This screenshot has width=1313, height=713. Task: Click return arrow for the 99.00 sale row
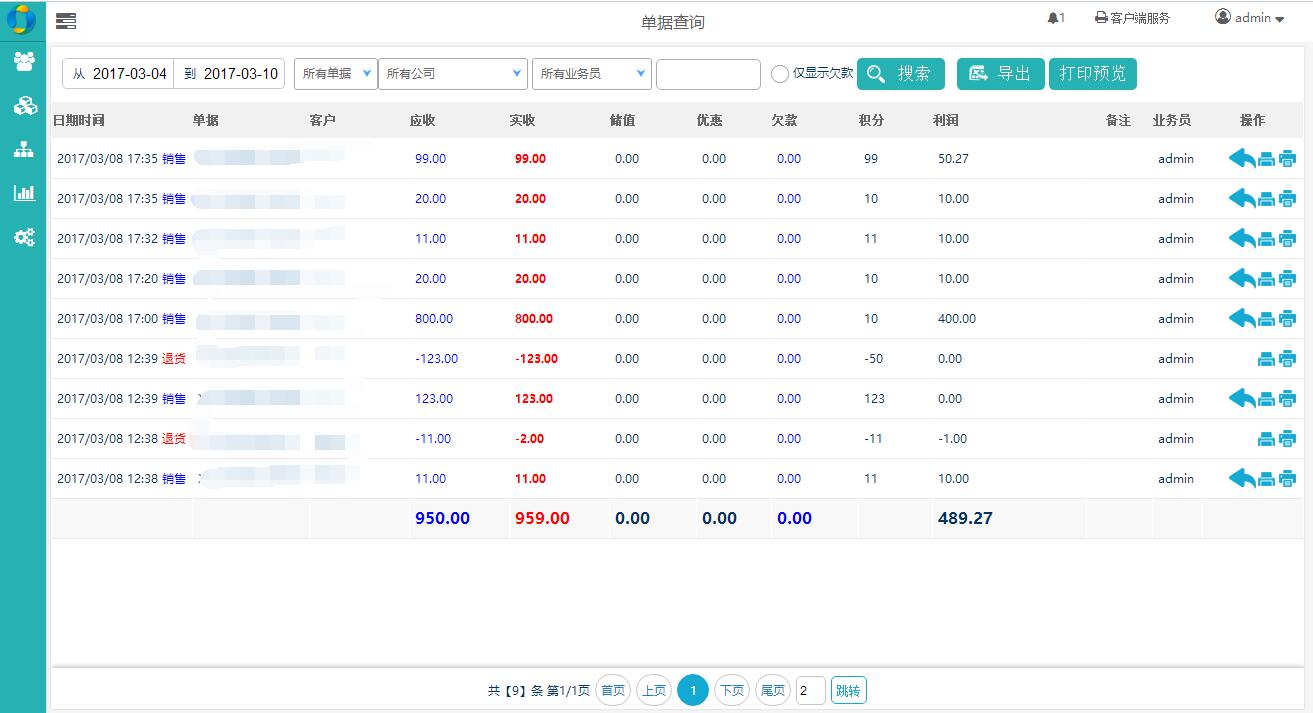coord(1242,158)
